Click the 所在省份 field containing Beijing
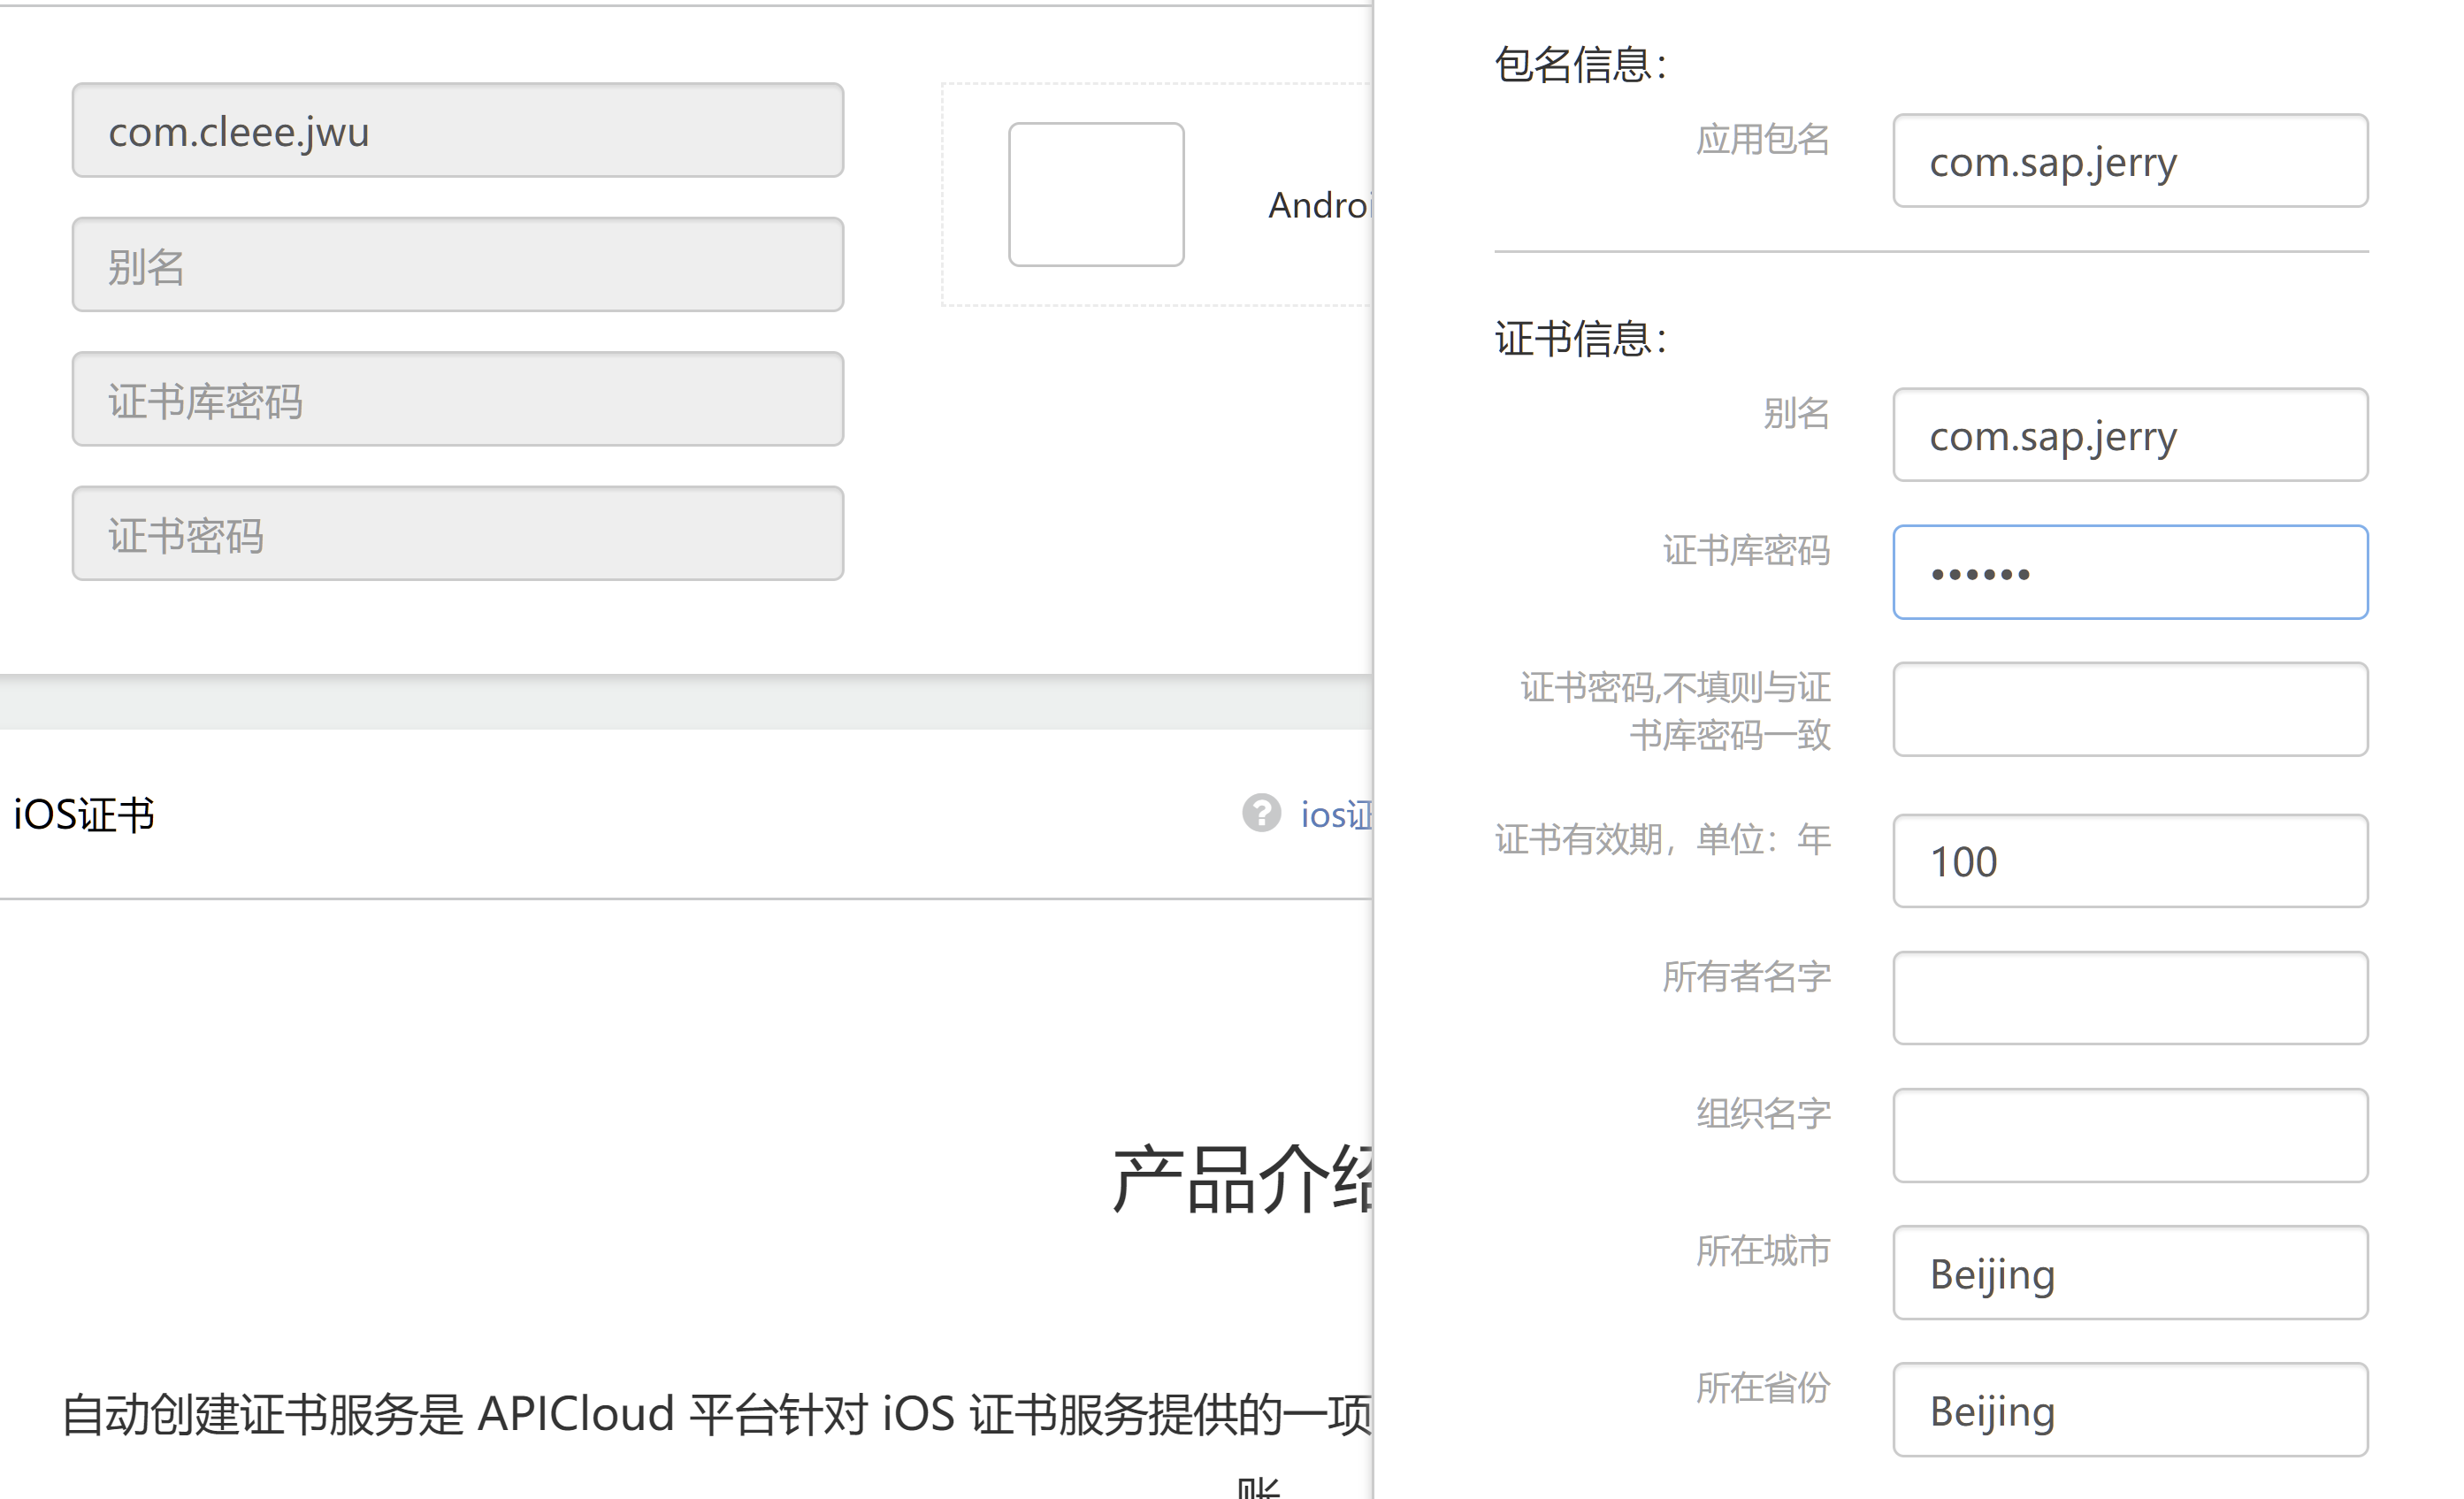Screen dimensions: 2464x1499 coord(2129,1409)
